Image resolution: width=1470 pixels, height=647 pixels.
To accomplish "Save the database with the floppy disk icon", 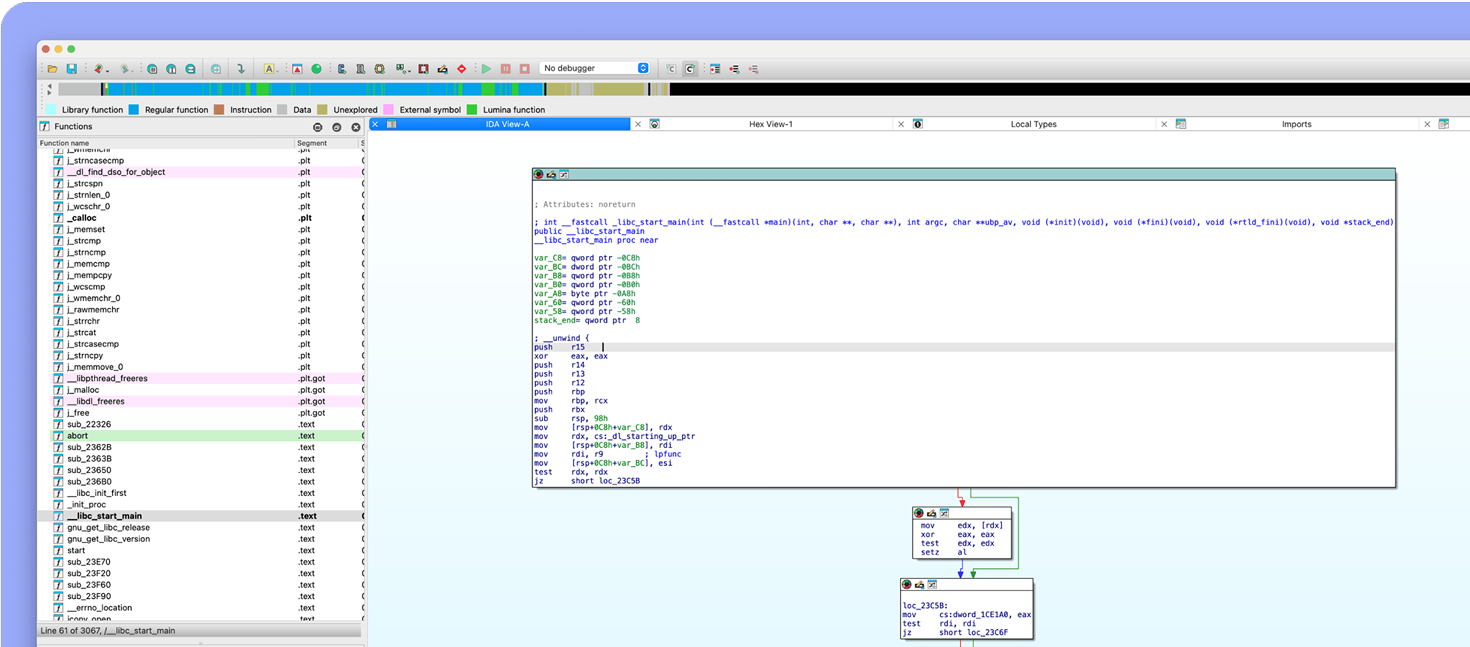I will (x=72, y=68).
